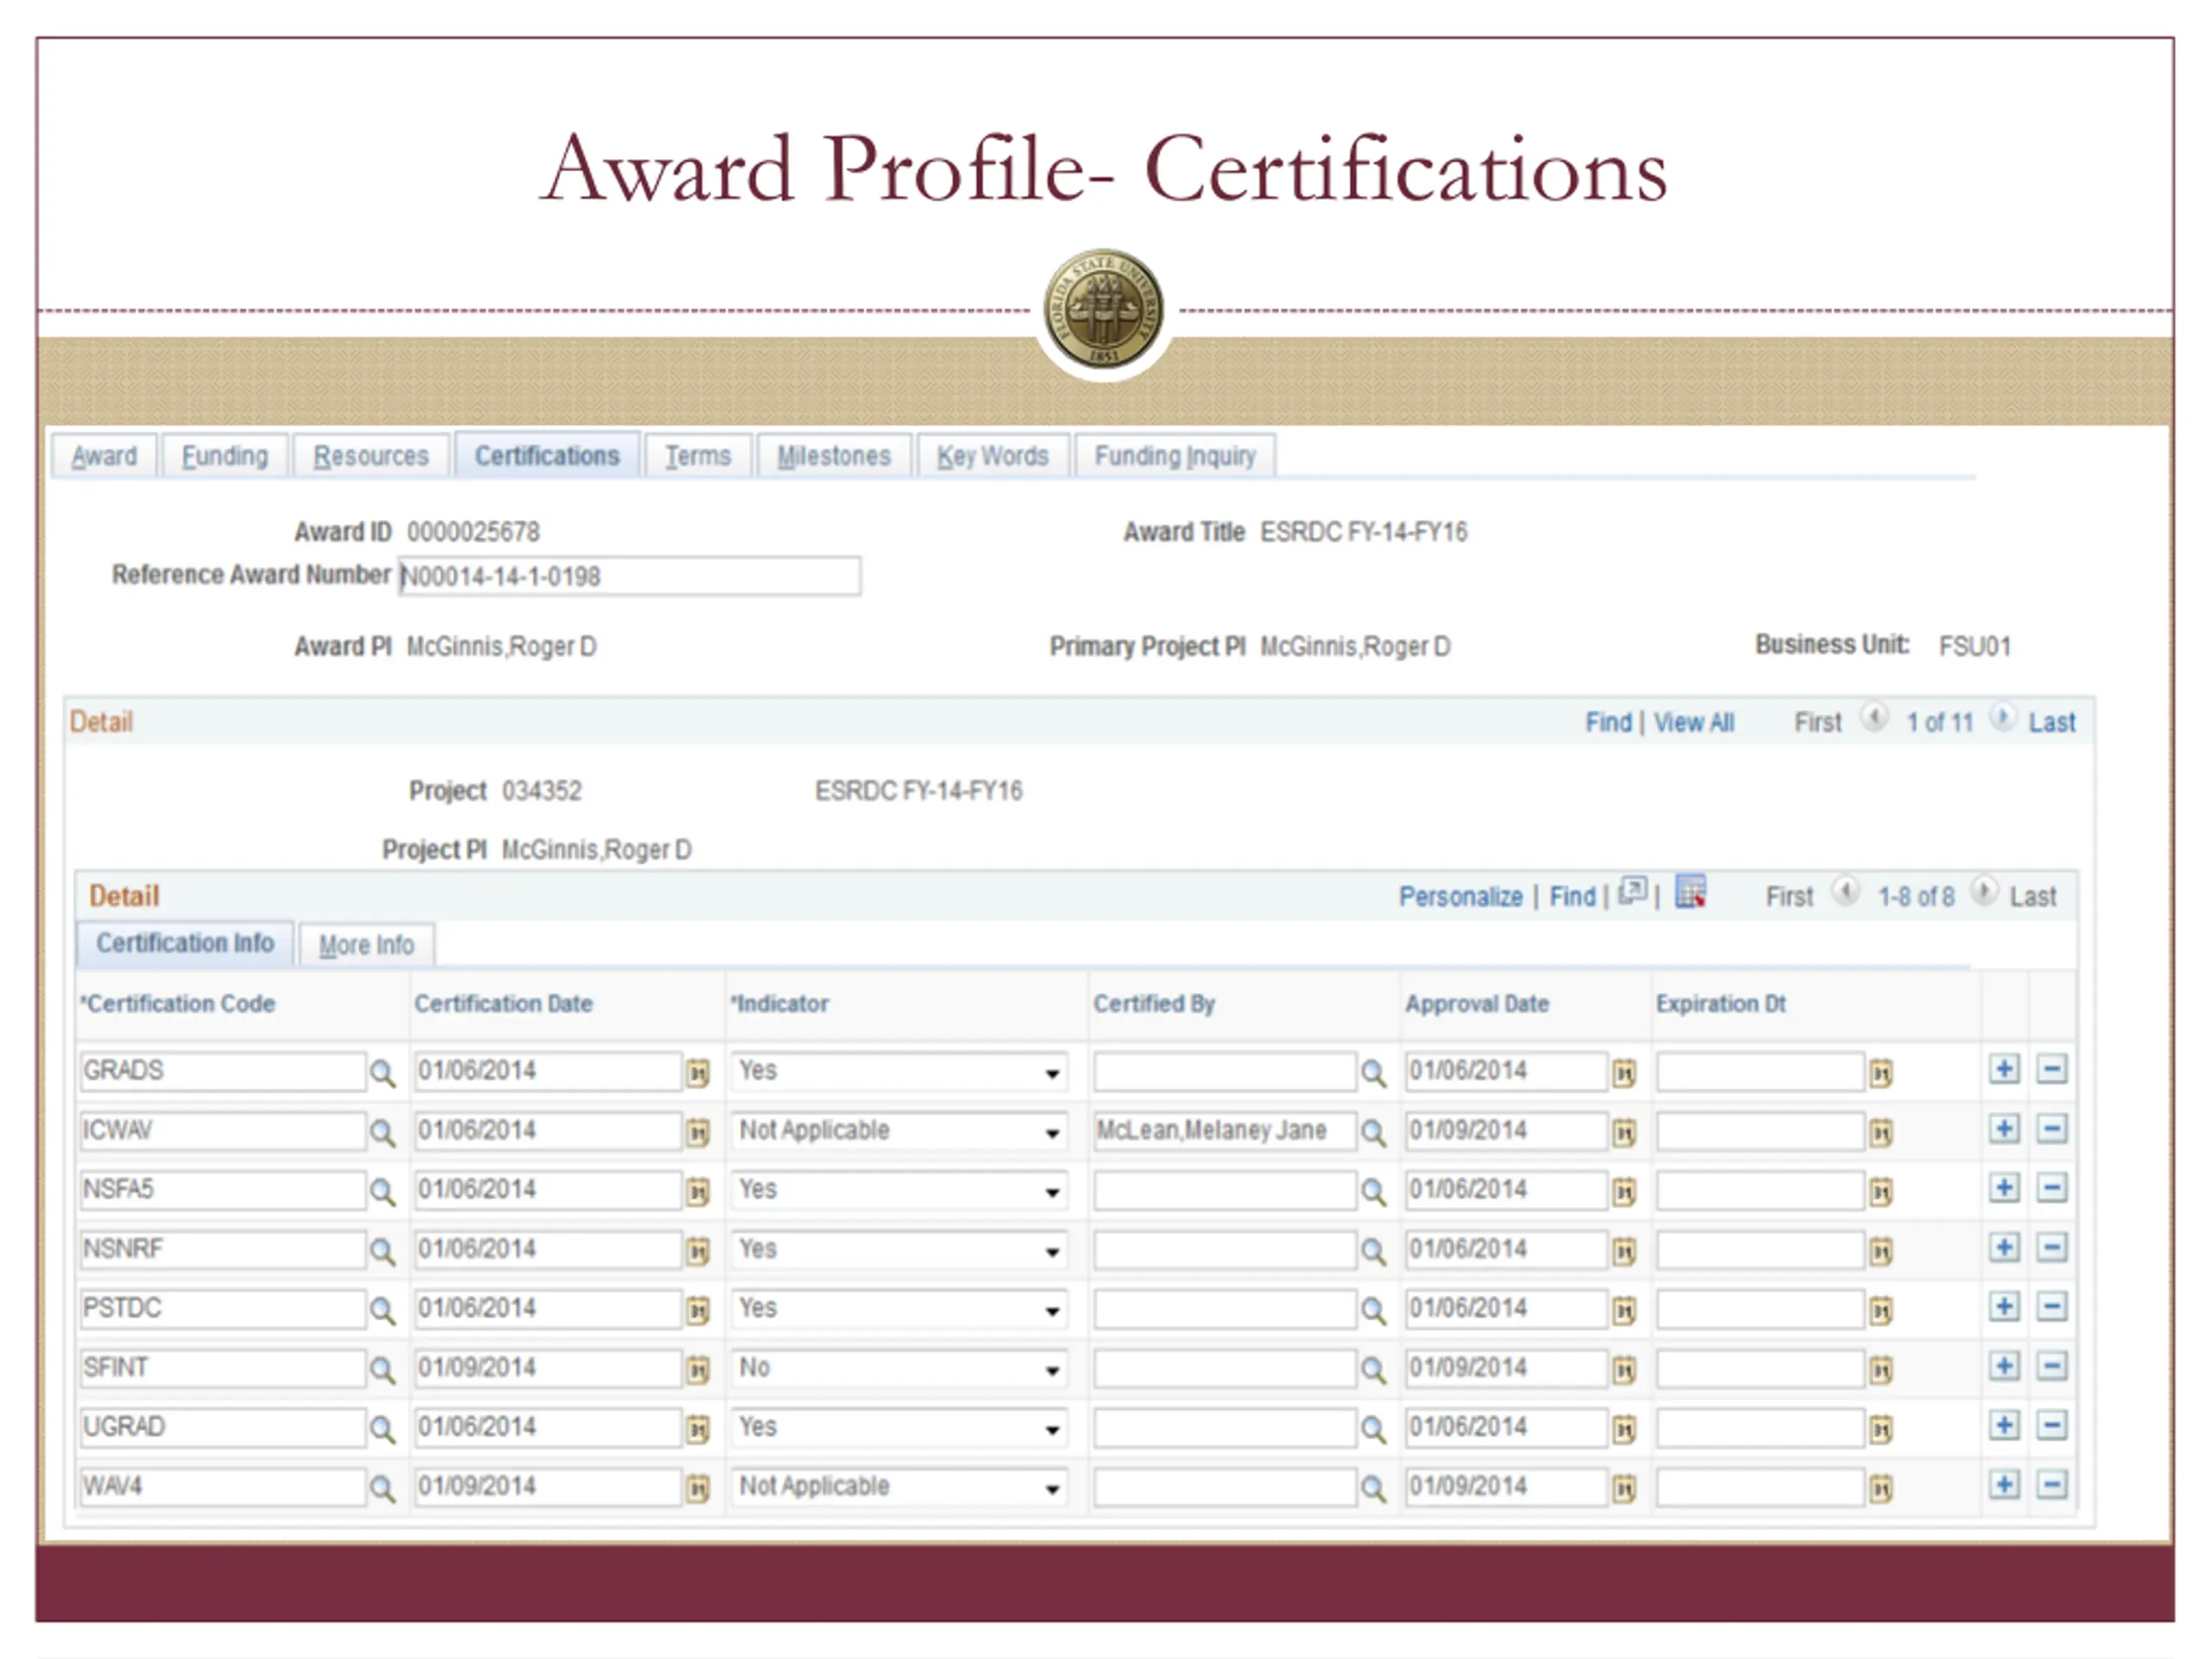Show next project in Detail section
The image size is (2212, 1659).
(x=2002, y=718)
